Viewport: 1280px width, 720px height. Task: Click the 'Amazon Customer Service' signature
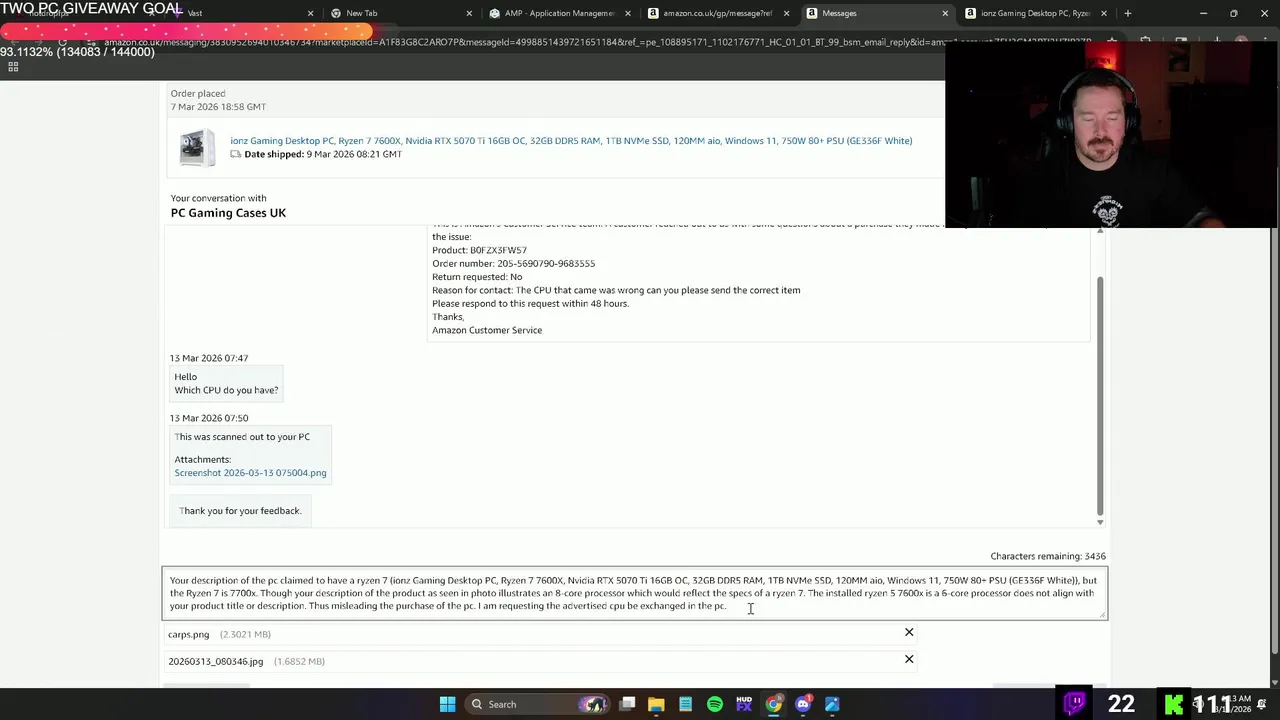point(487,330)
